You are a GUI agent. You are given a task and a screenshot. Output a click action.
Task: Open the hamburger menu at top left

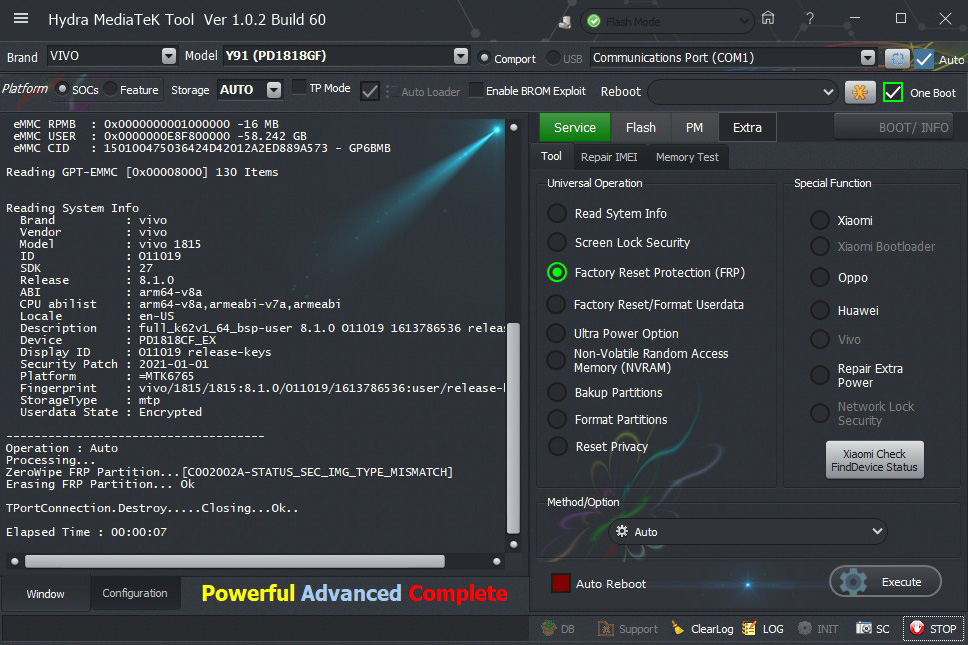(21, 19)
